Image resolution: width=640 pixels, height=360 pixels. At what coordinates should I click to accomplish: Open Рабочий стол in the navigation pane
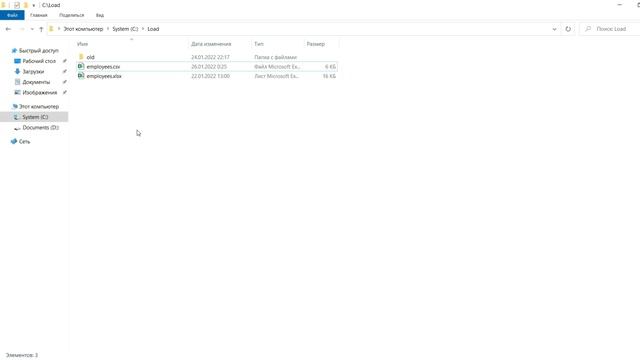[39, 61]
